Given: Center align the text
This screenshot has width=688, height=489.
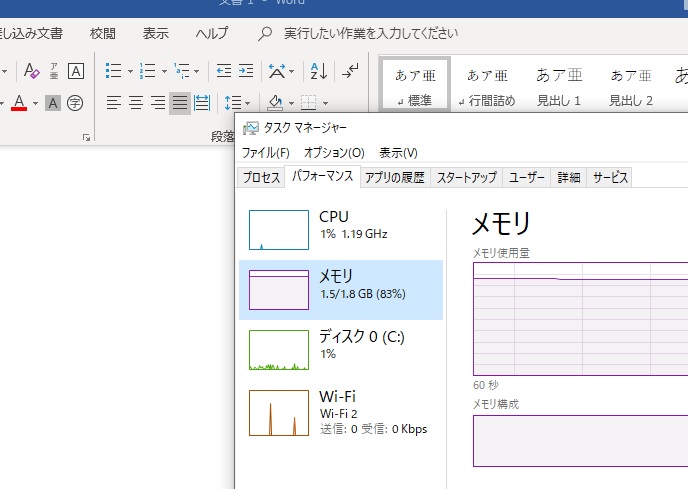Looking at the screenshot, I should point(136,103).
